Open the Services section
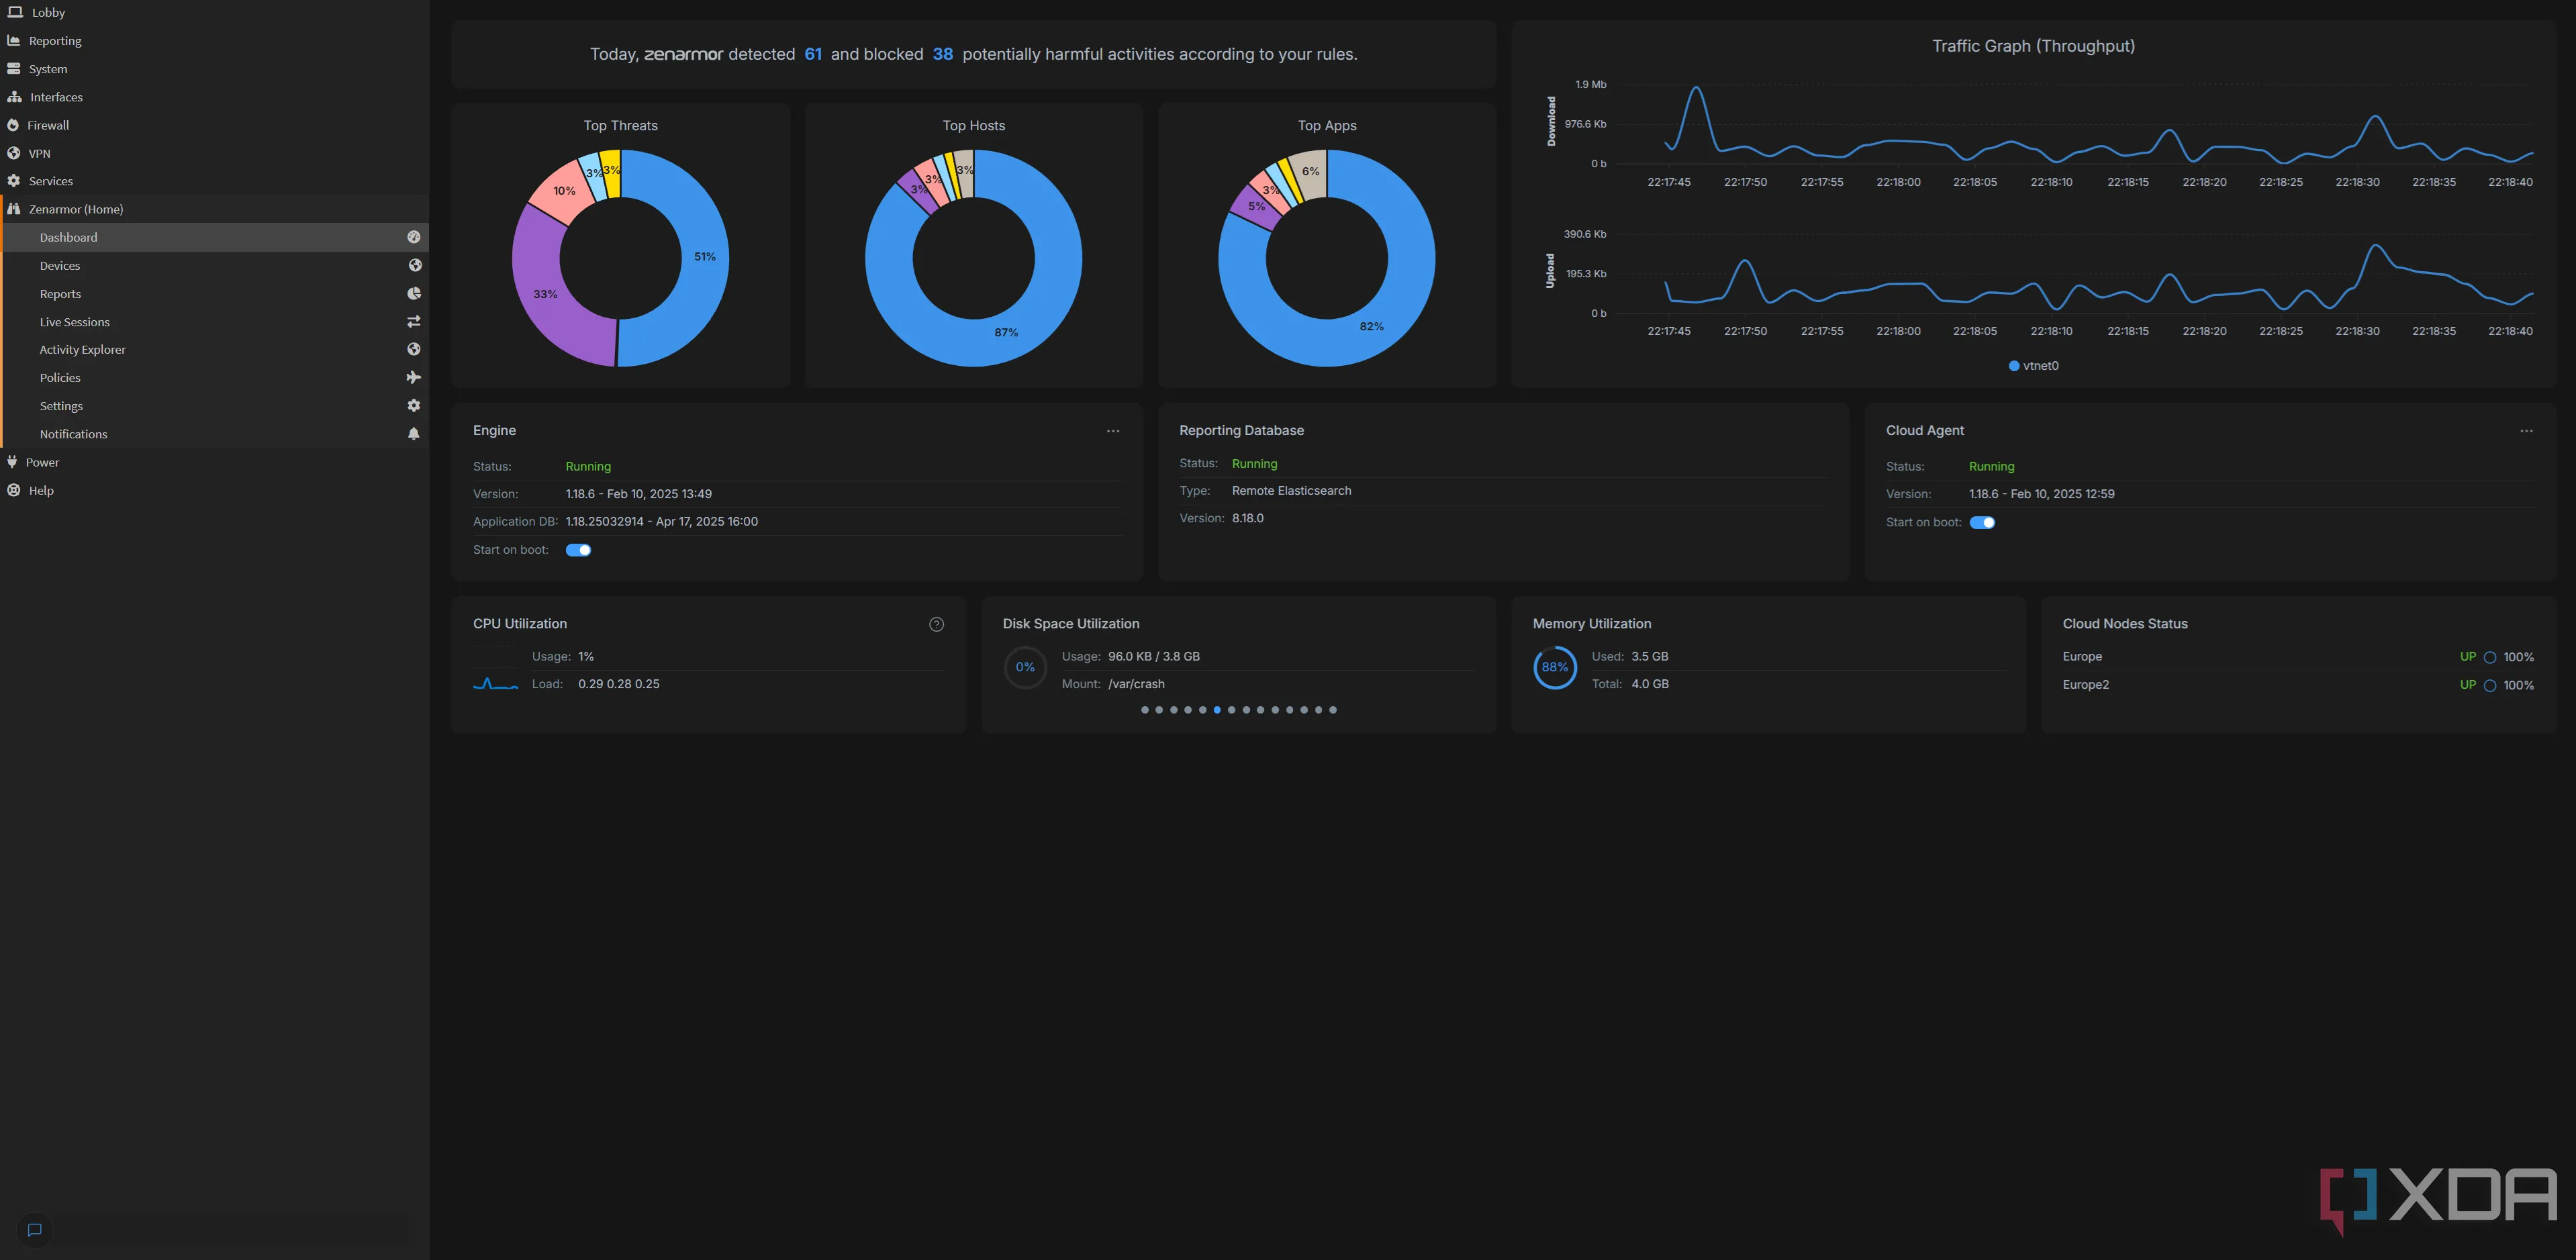This screenshot has width=2576, height=1260. click(214, 181)
